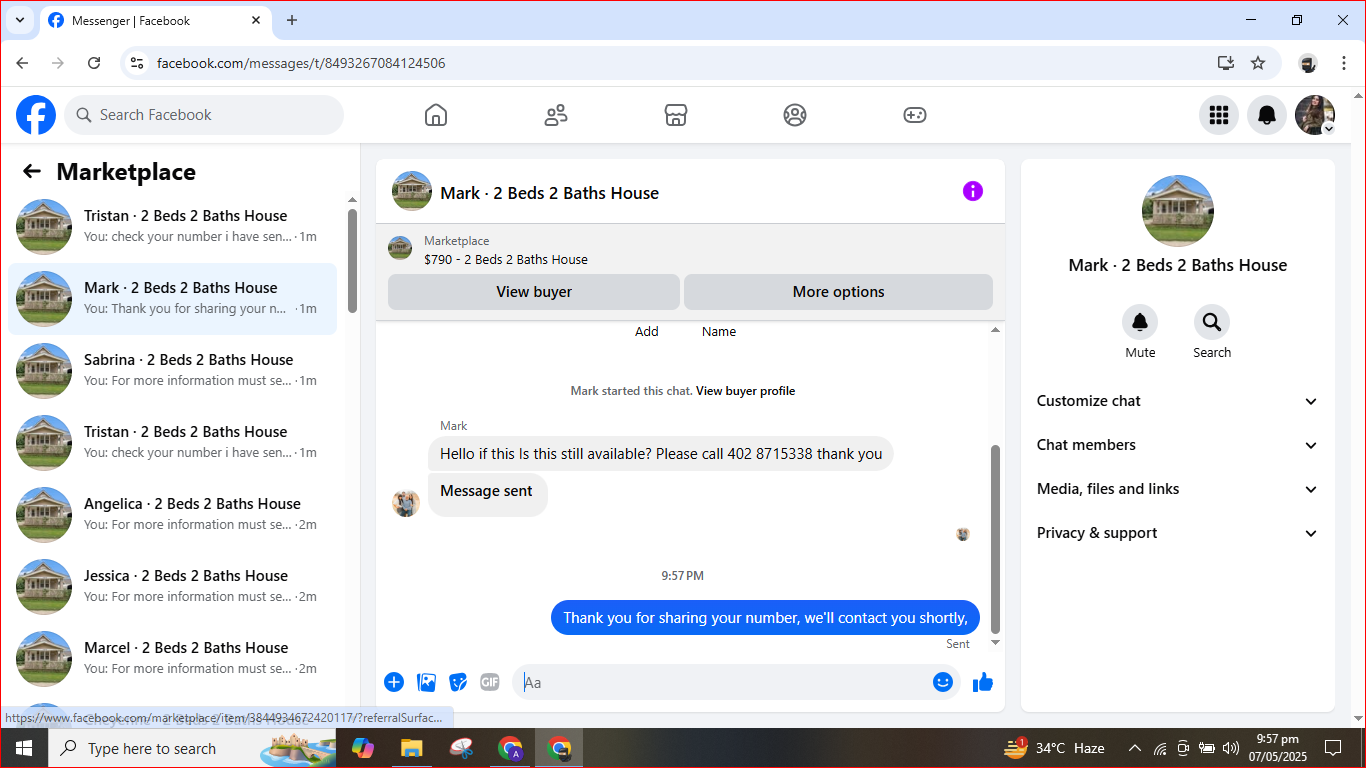The height and width of the screenshot is (768, 1366).
Task: Click the install app icon in address bar
Action: [1226, 63]
